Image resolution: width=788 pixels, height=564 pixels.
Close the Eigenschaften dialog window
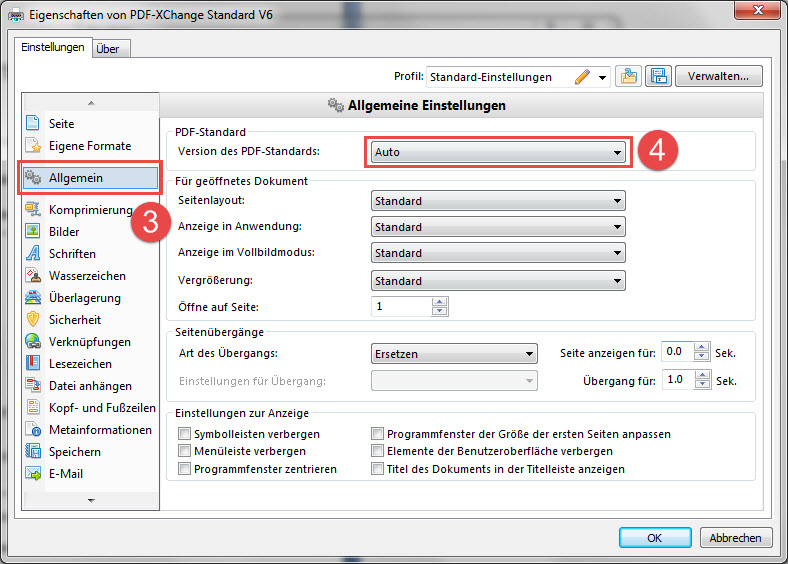[x=758, y=10]
